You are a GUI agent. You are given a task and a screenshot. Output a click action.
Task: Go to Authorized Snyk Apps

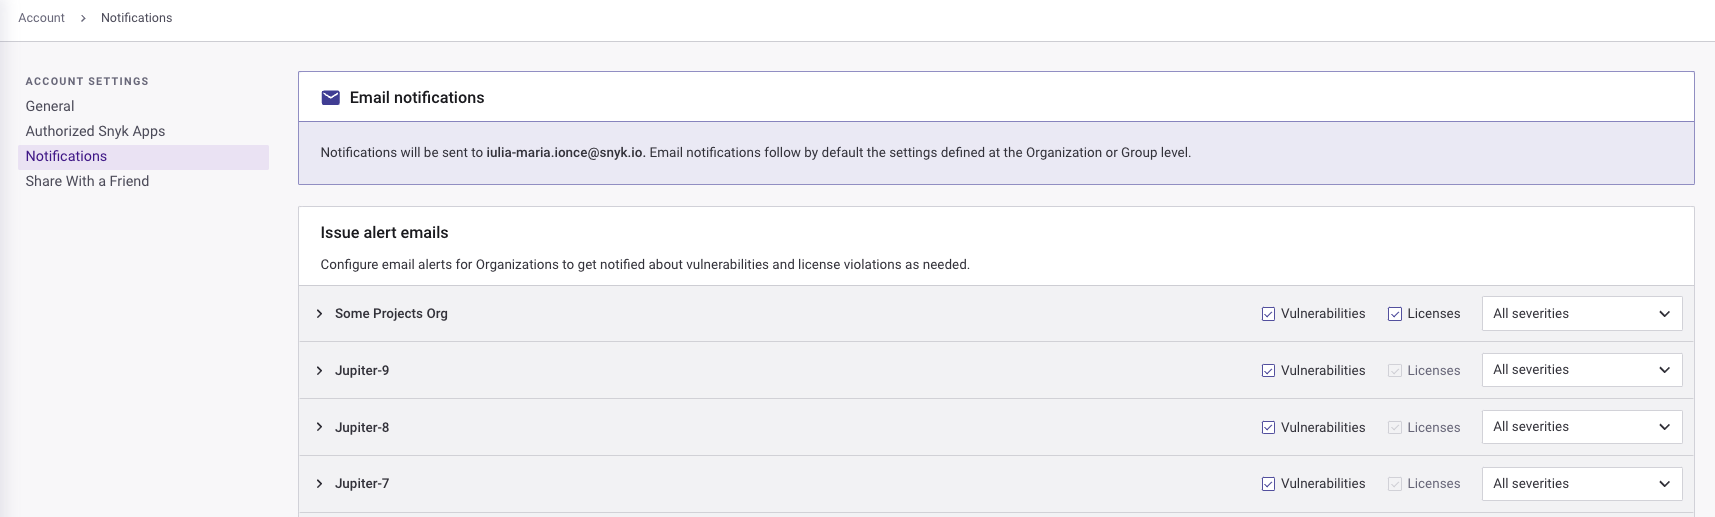(95, 131)
